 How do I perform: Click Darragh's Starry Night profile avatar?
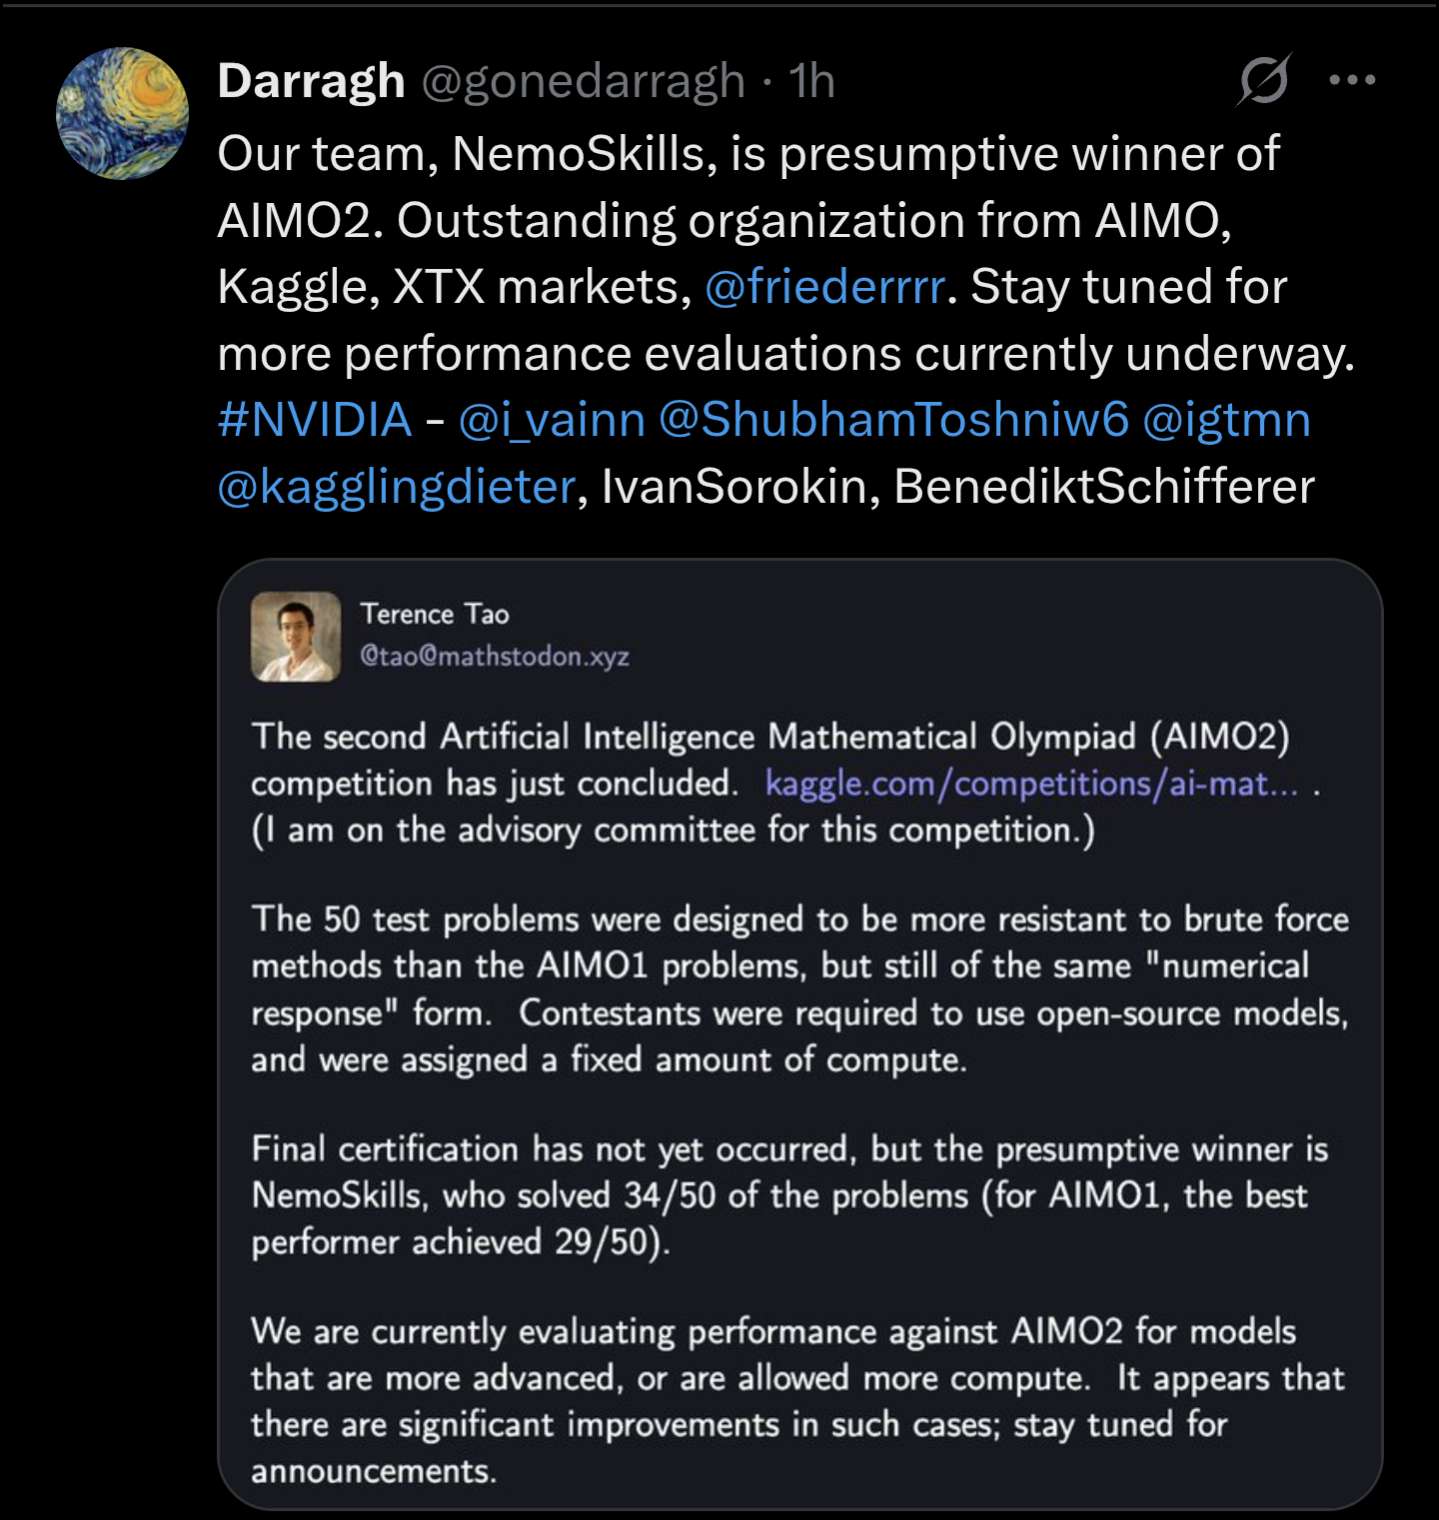click(x=122, y=113)
